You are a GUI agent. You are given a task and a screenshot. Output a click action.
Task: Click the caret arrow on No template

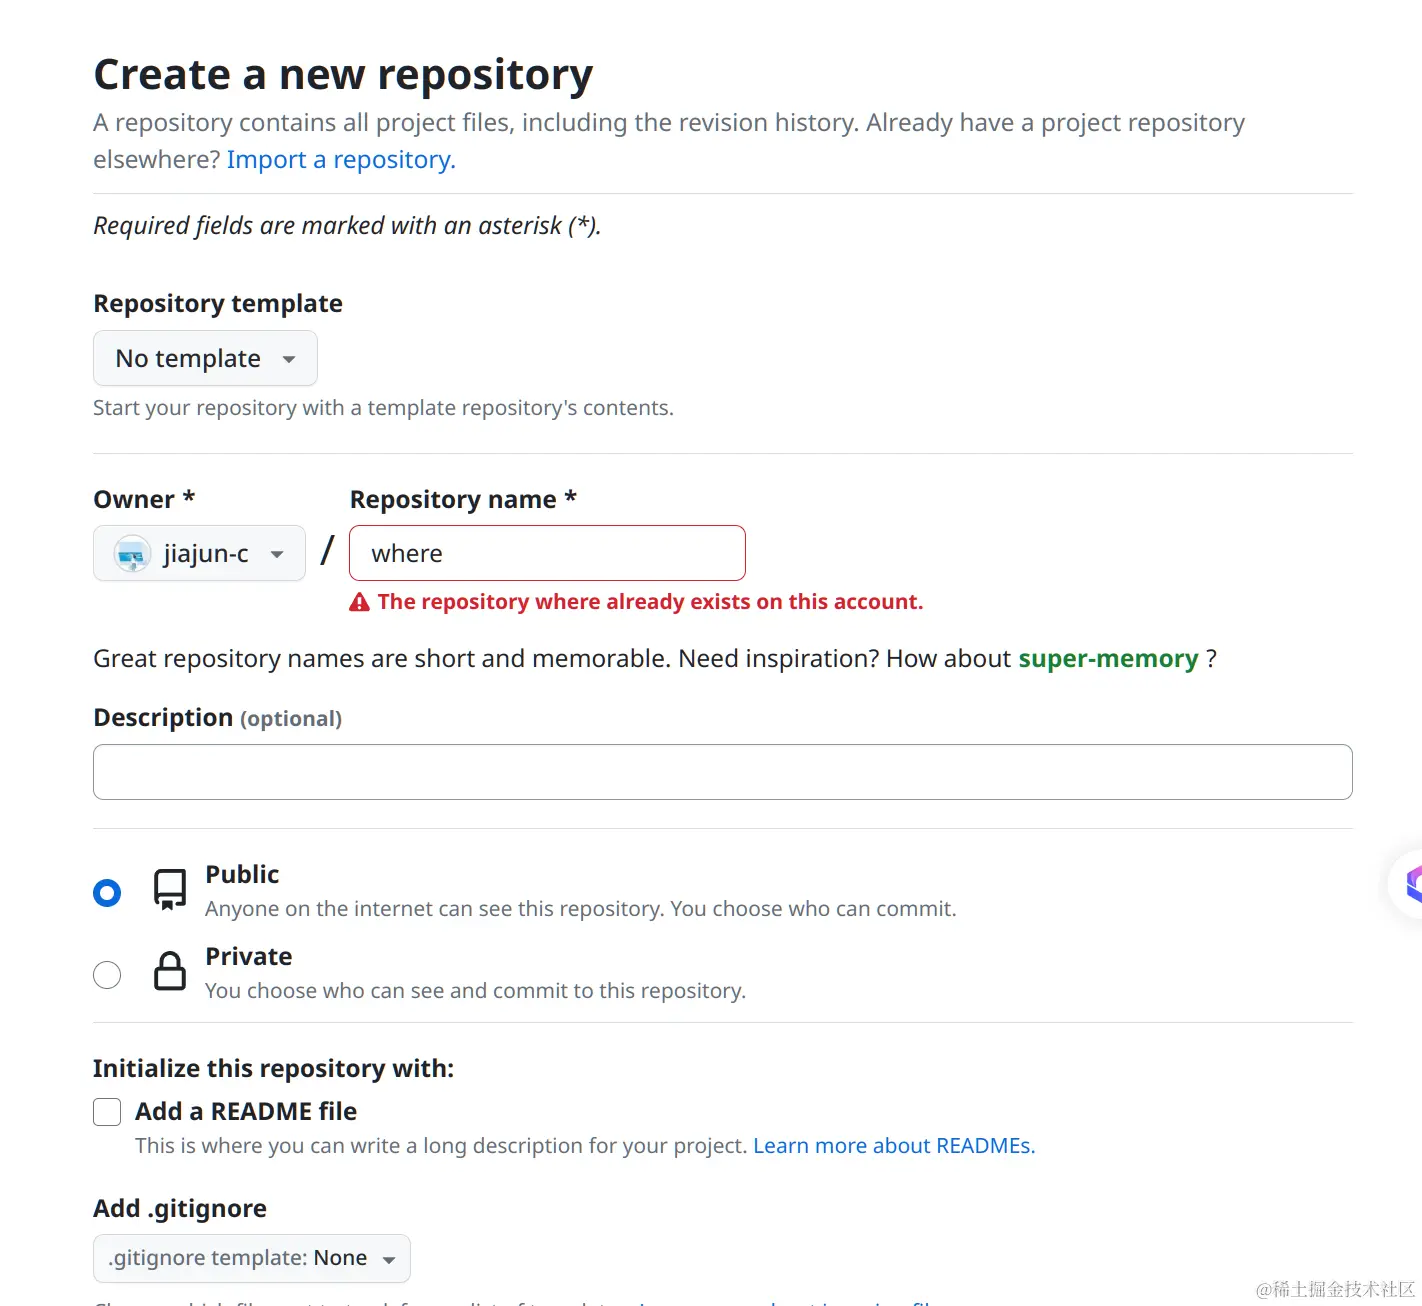click(289, 359)
